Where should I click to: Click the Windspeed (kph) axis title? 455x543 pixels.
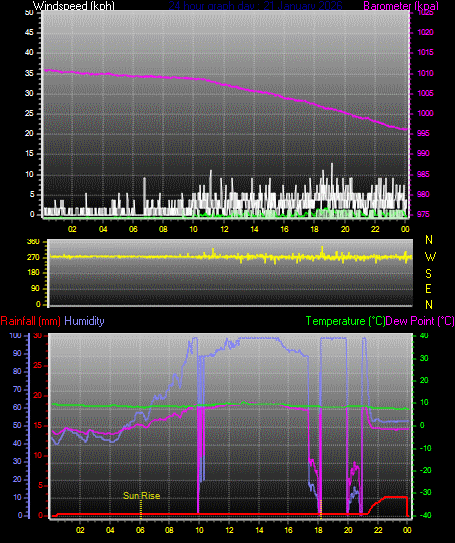coord(74,6)
